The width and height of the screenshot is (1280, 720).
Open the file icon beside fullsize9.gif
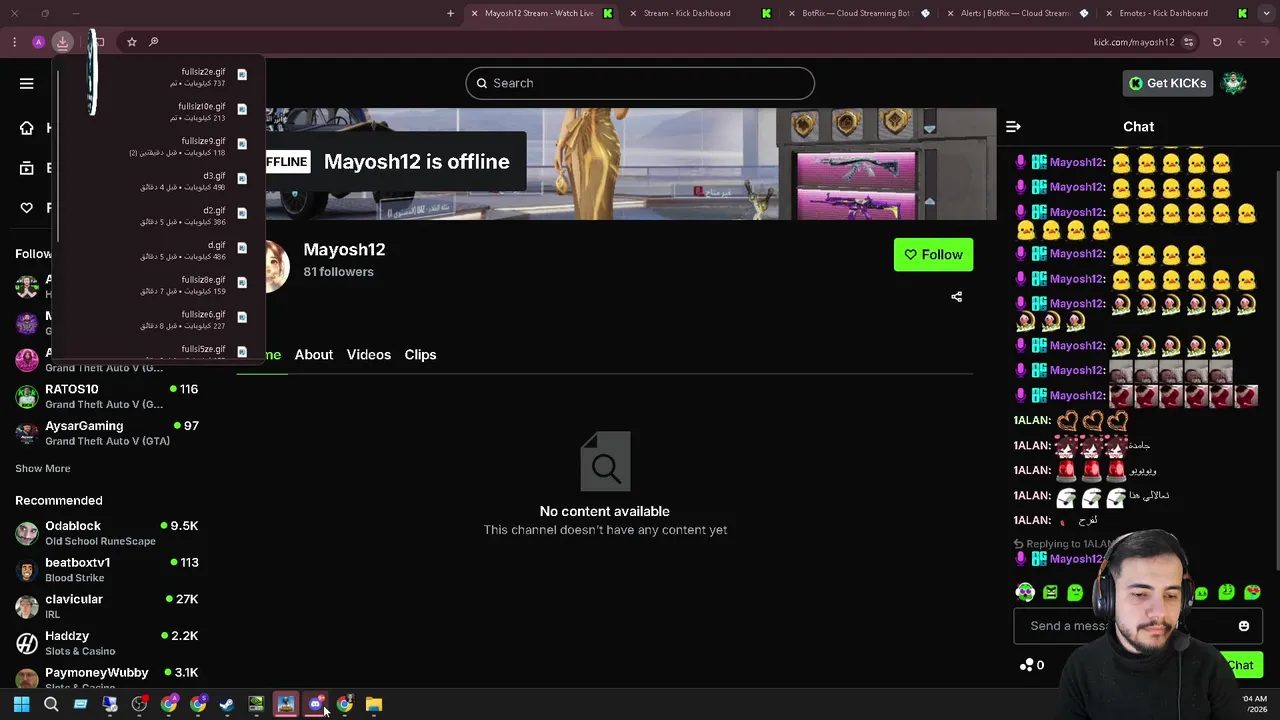242,144
